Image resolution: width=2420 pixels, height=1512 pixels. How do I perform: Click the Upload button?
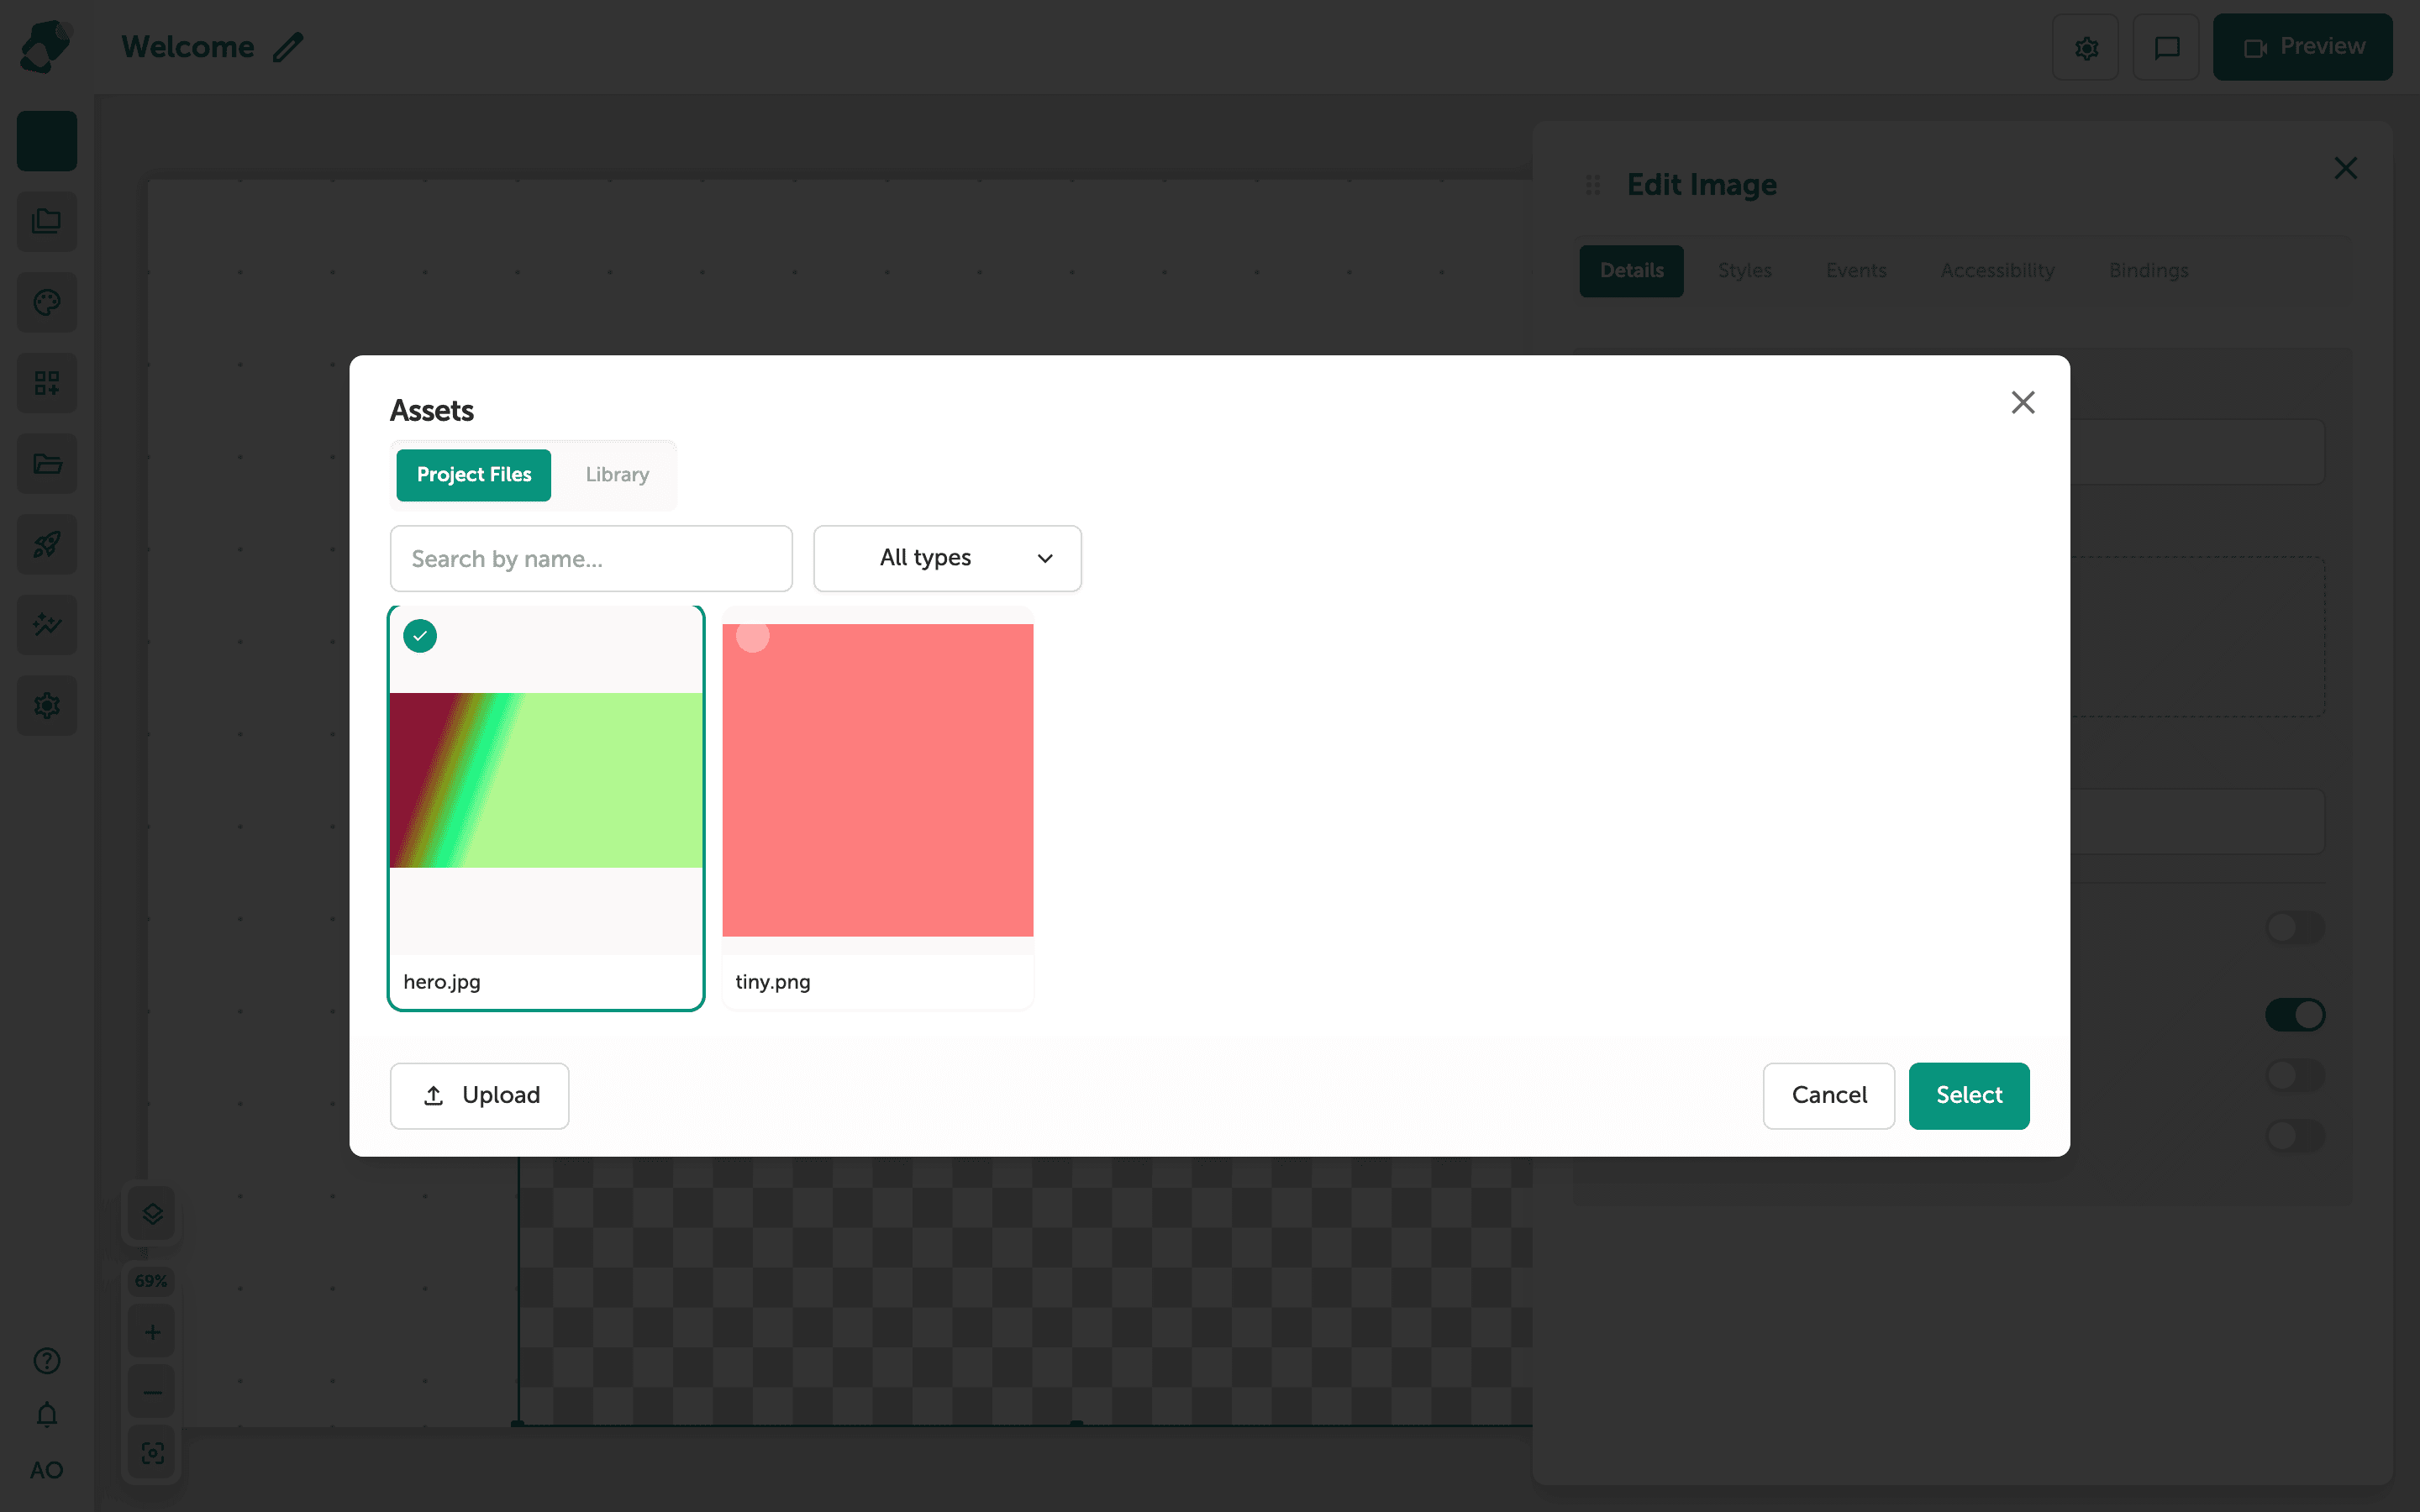pyautogui.click(x=480, y=1096)
